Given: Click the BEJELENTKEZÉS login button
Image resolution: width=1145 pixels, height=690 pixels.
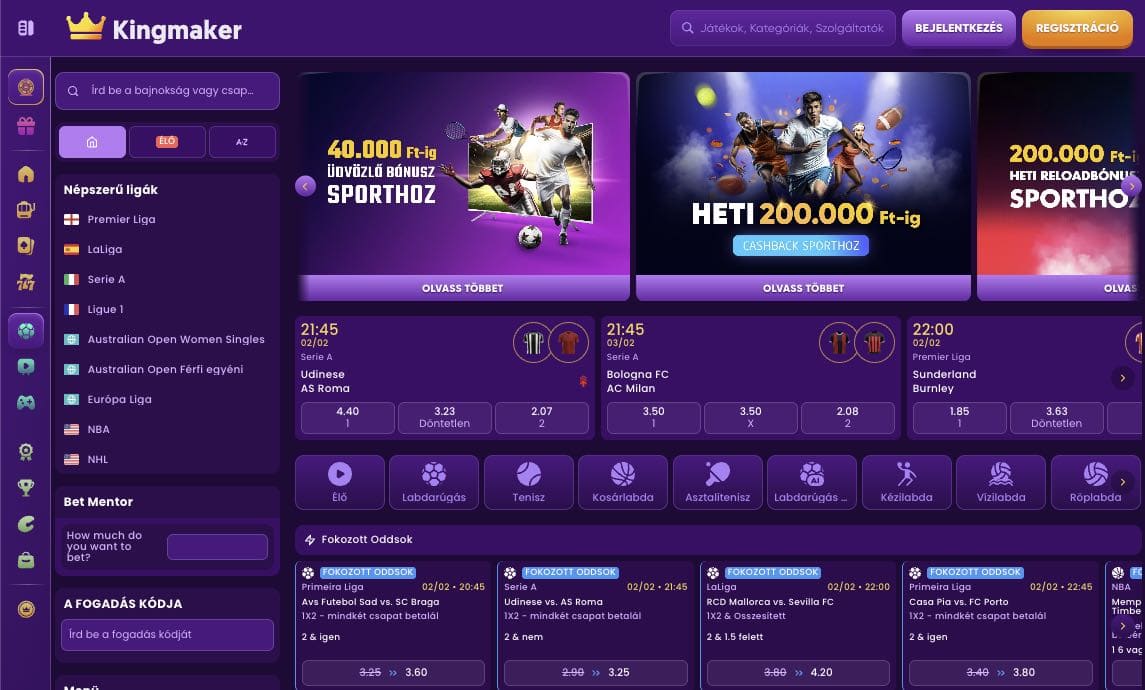Looking at the screenshot, I should point(959,28).
